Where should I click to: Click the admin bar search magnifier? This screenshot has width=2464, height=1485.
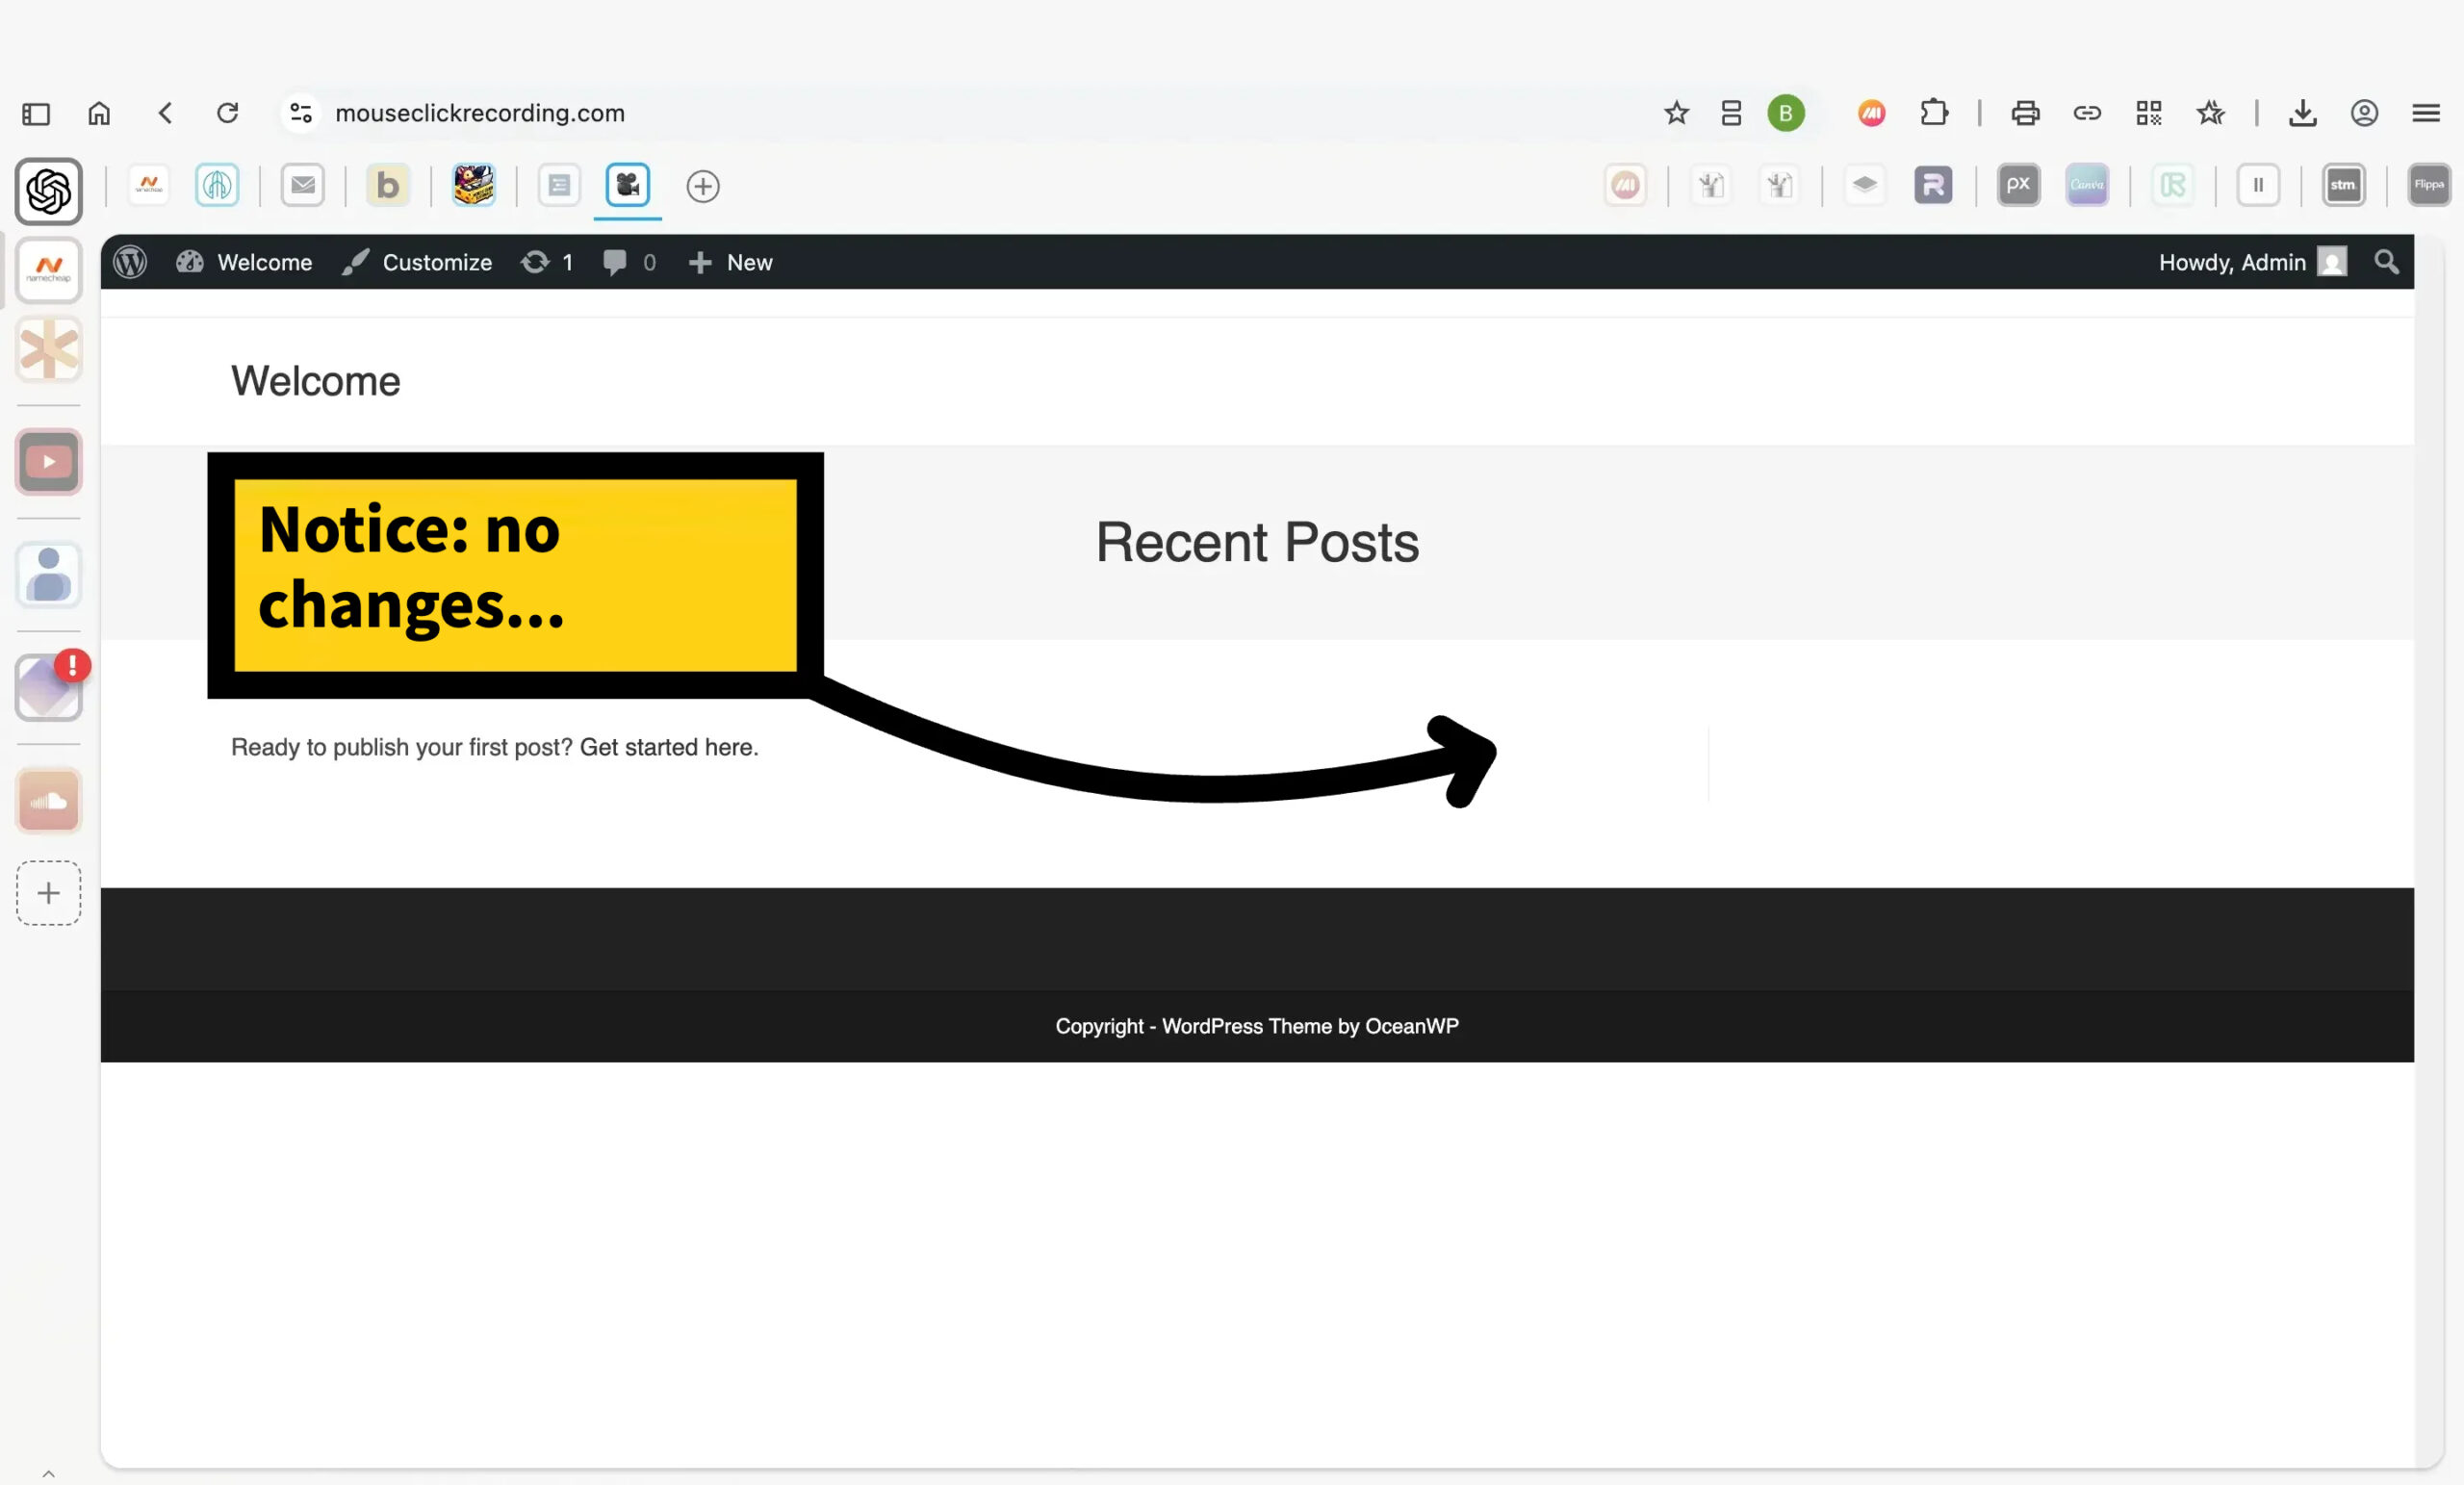(2386, 262)
